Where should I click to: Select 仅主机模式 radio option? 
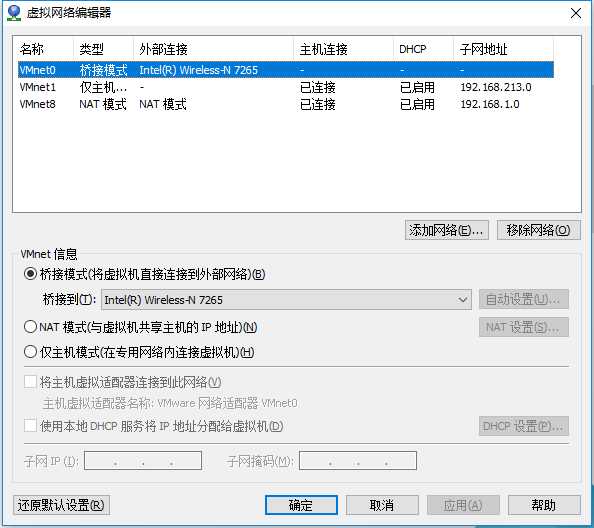[x=30, y=352]
